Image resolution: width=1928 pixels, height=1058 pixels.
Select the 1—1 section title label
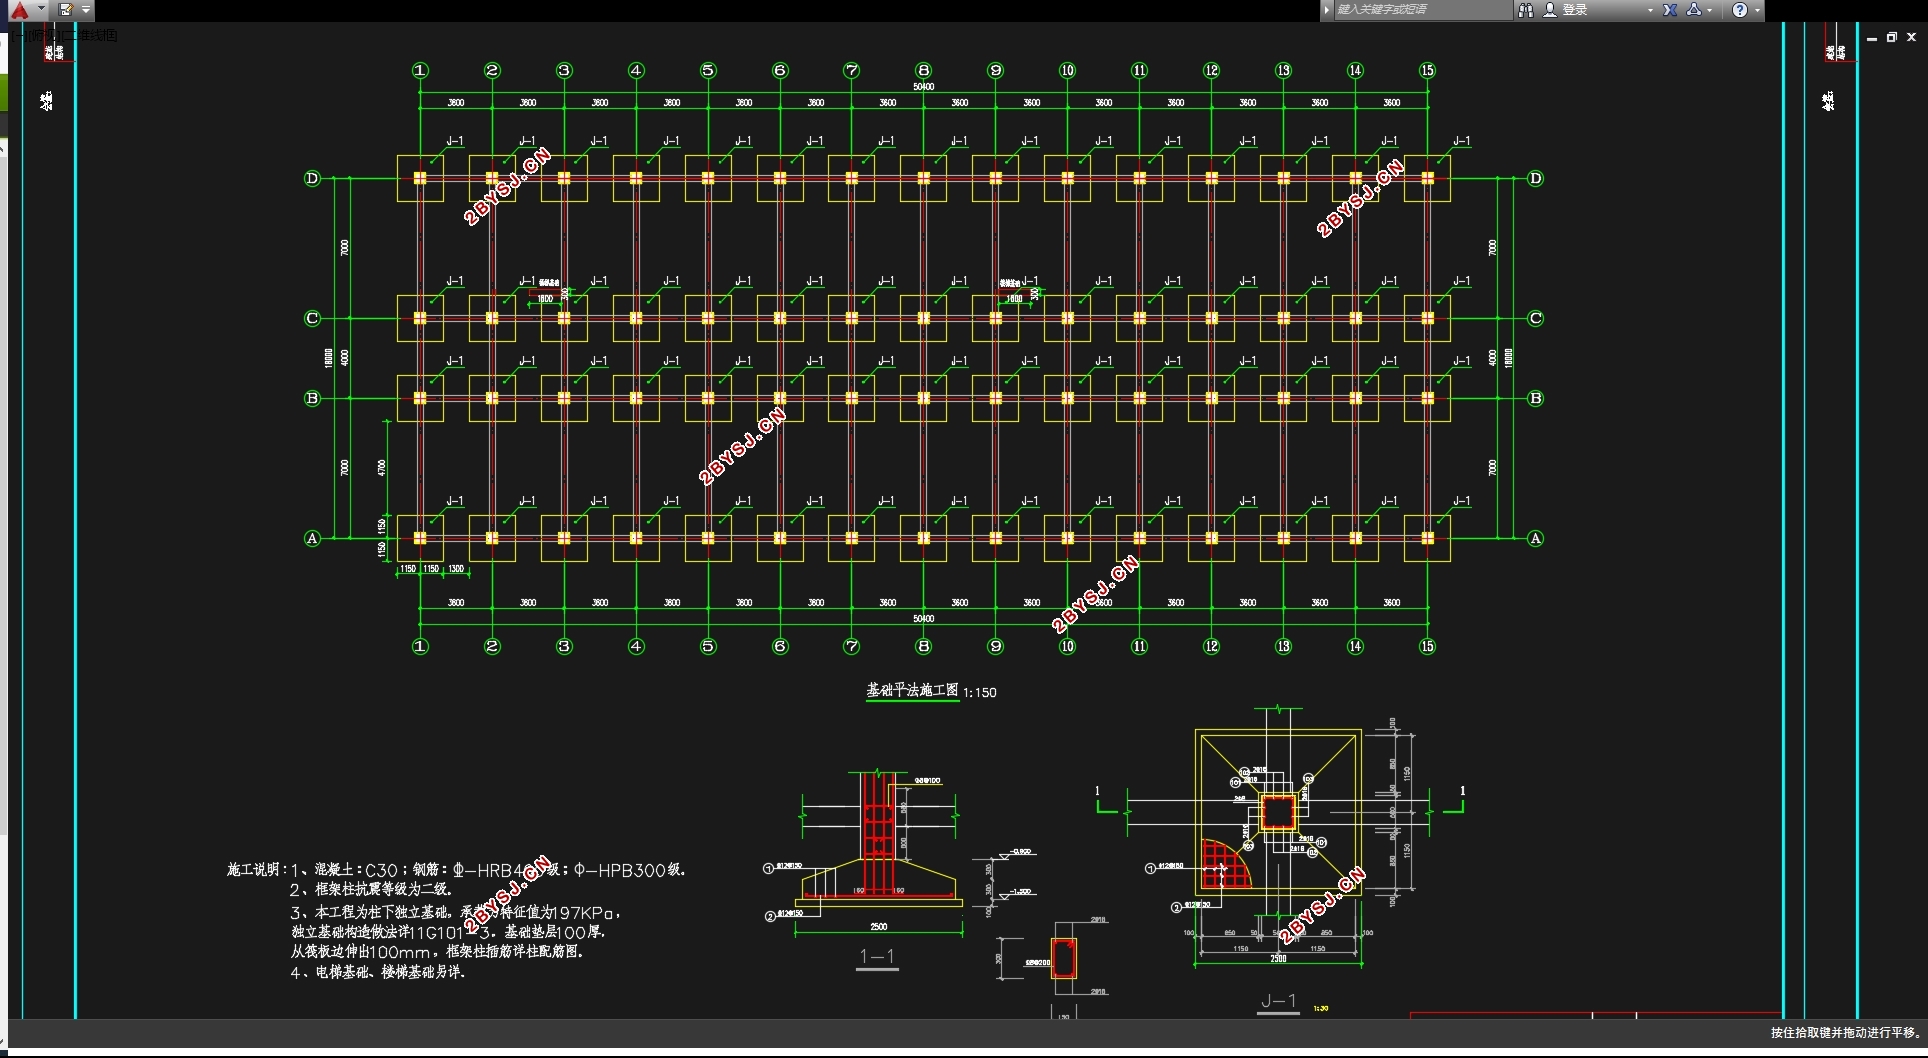[877, 957]
